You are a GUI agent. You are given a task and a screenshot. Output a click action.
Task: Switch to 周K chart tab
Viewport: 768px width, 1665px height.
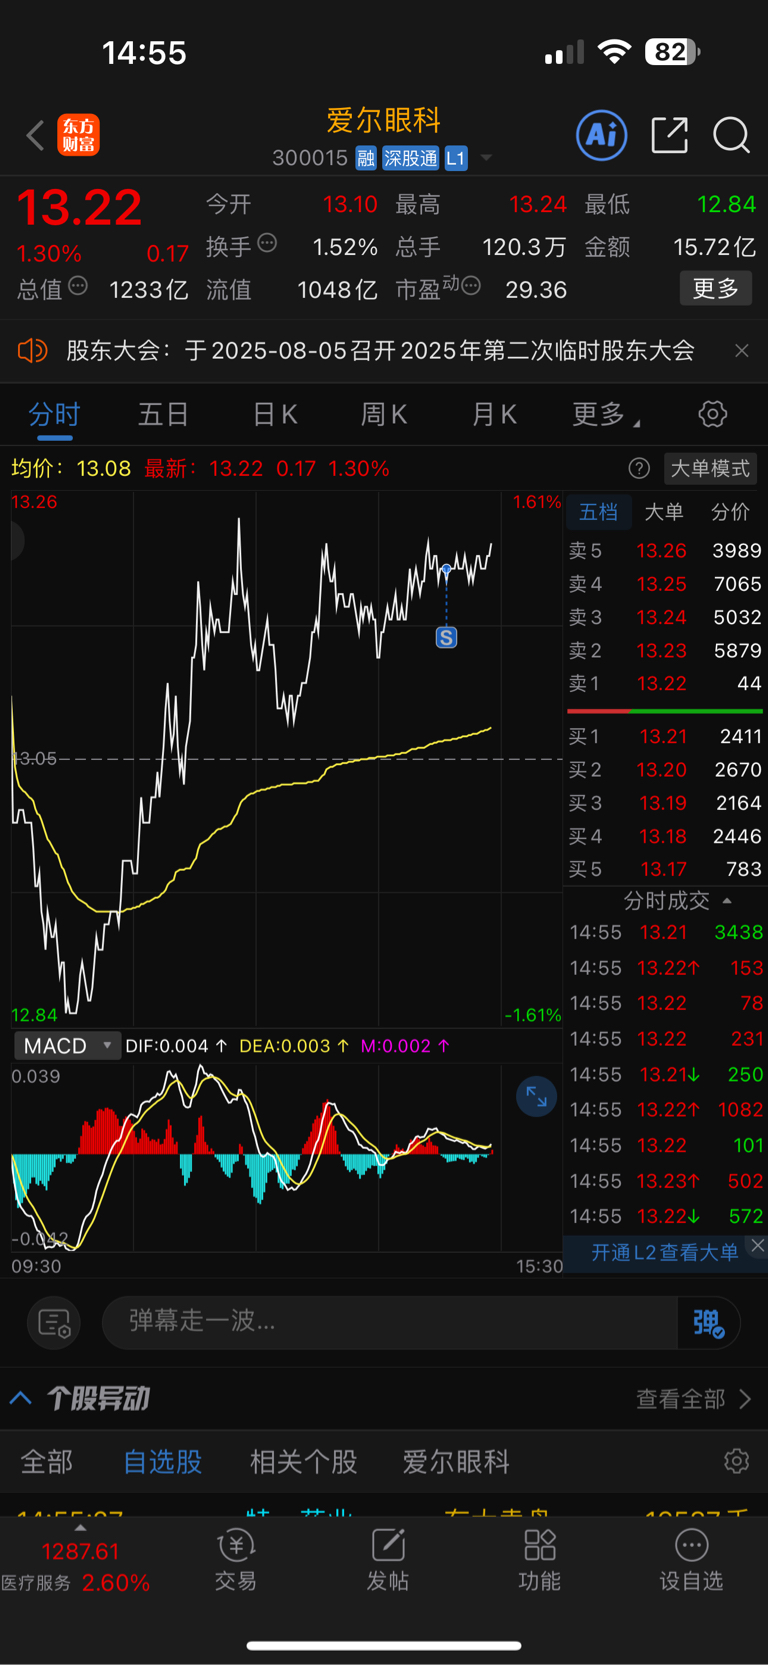click(384, 414)
